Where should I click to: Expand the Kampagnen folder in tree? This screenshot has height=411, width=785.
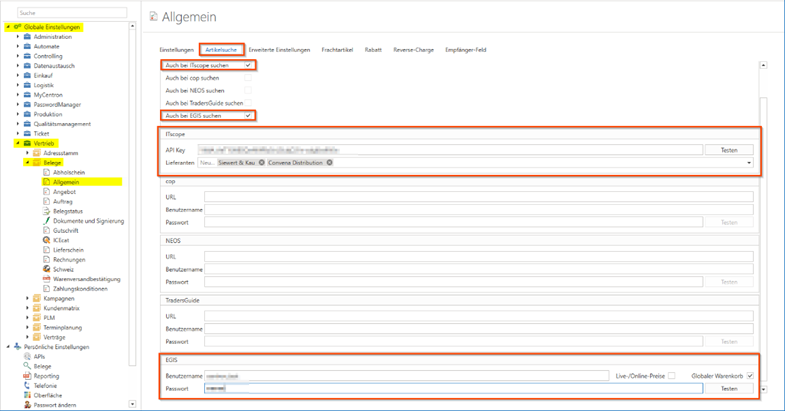coord(28,298)
